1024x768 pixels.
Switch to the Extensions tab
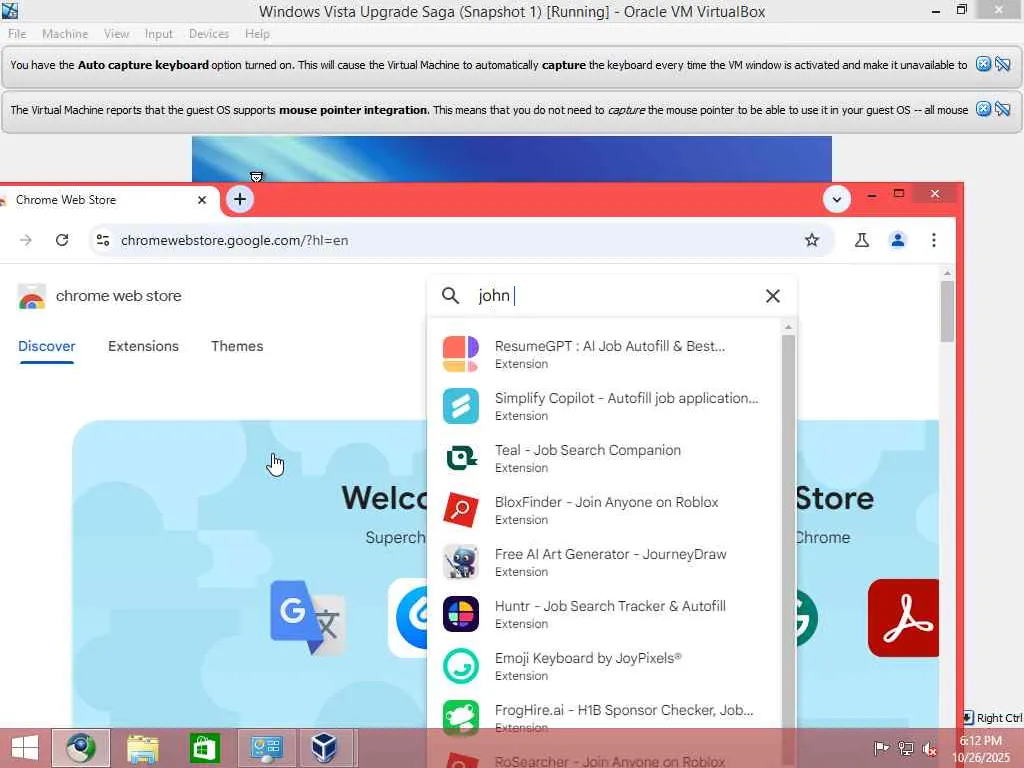[x=143, y=346]
